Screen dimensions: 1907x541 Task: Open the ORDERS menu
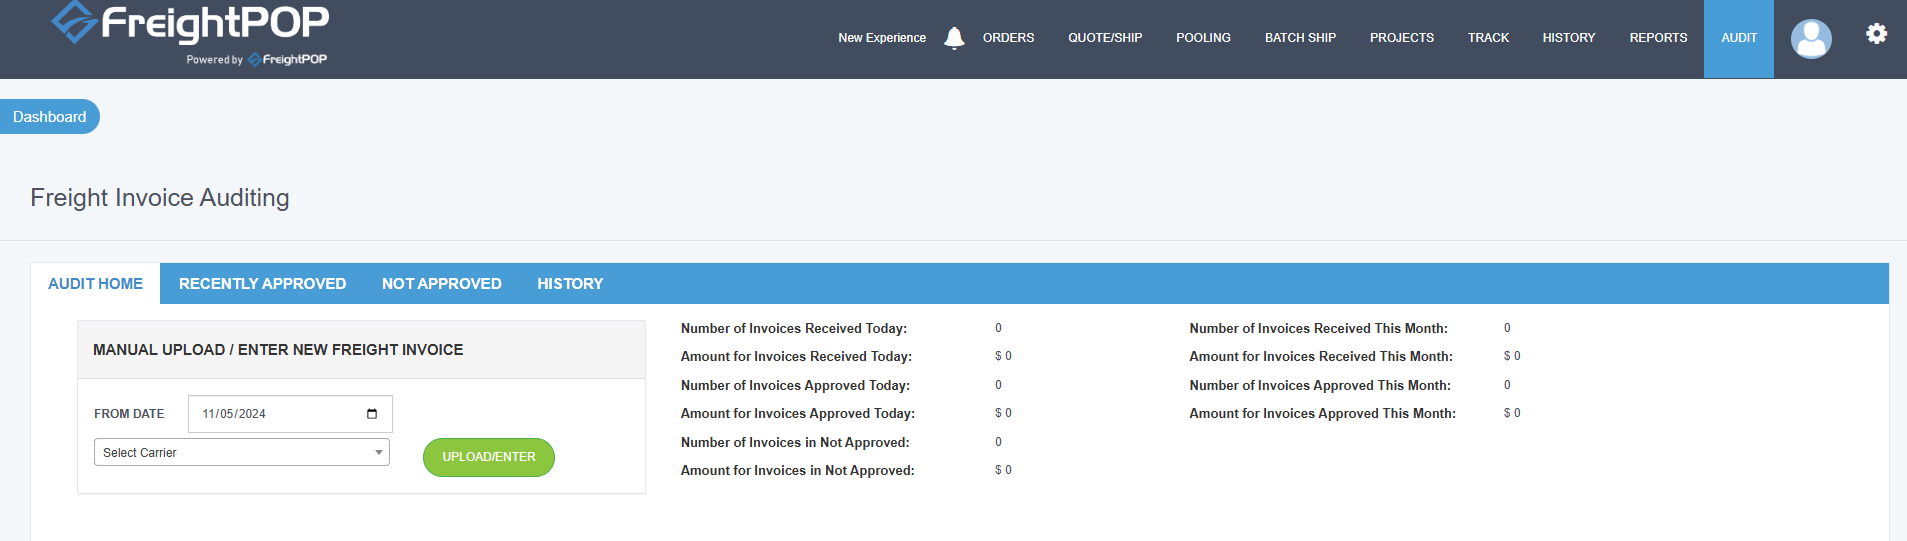(x=1008, y=38)
